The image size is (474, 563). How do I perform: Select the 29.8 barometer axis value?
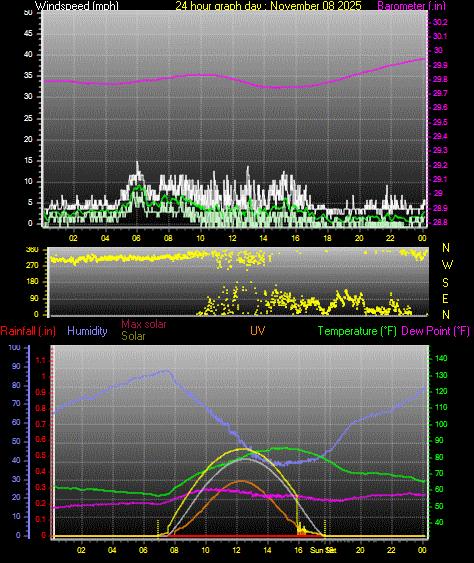[x=440, y=79]
